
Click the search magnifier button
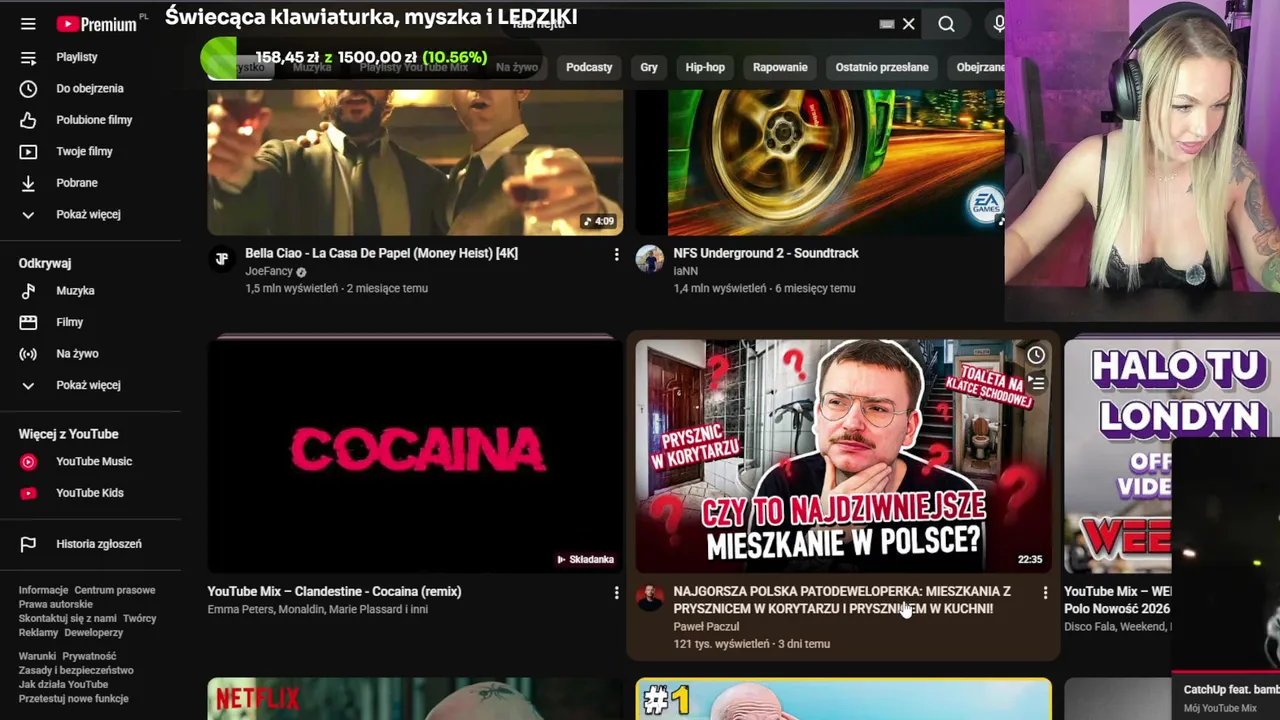946,24
